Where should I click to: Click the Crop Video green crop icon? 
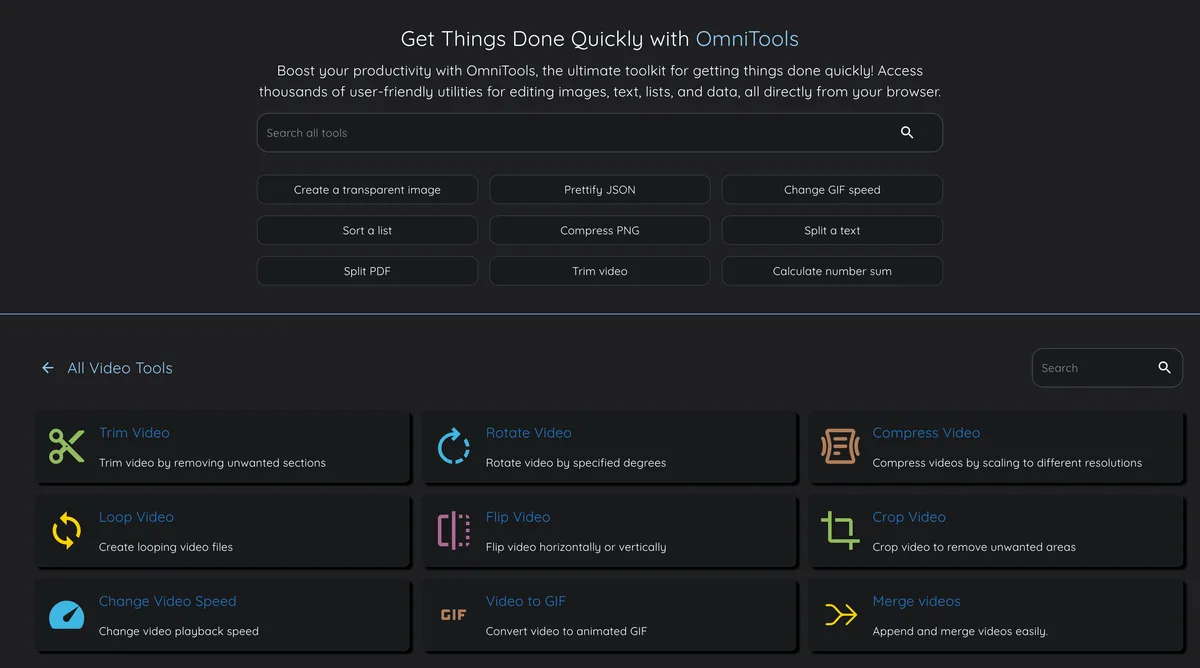840,530
